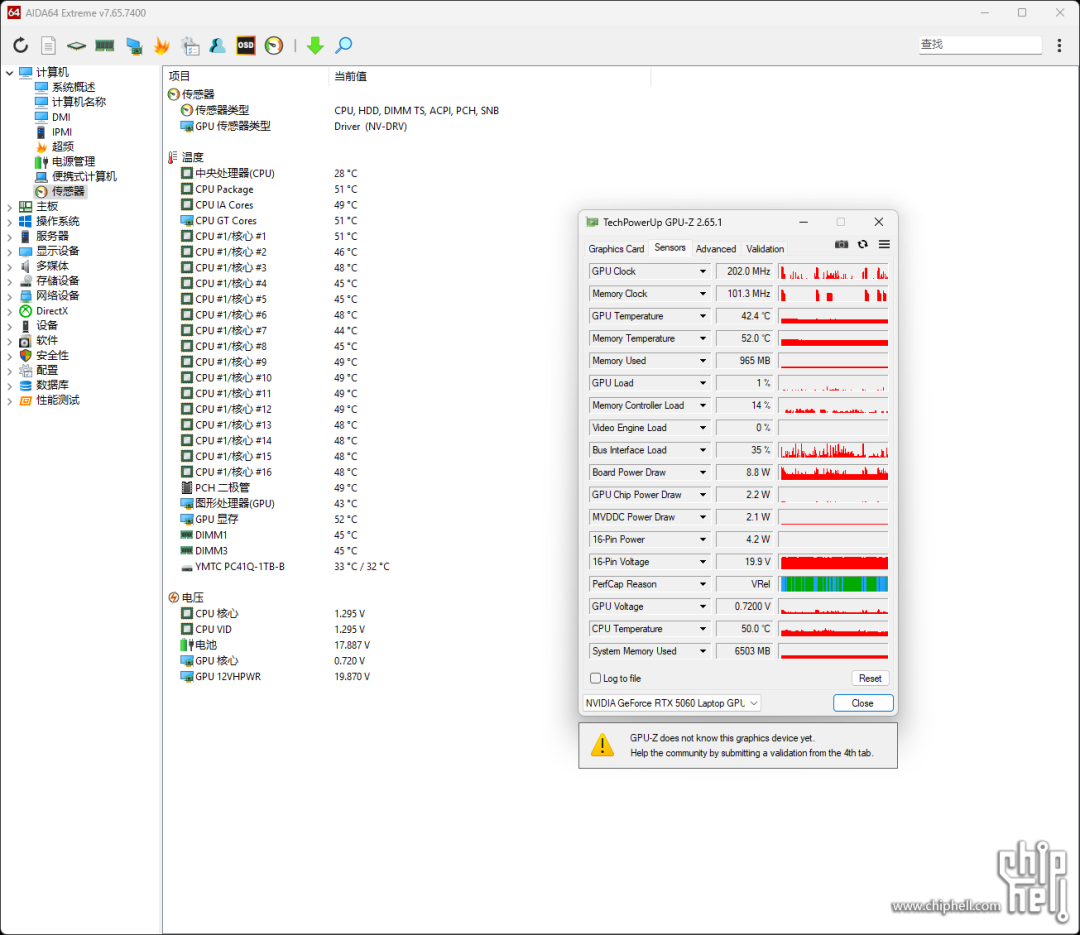Select 计算机名称 in the tree
This screenshot has width=1080, height=935.
[x=79, y=102]
